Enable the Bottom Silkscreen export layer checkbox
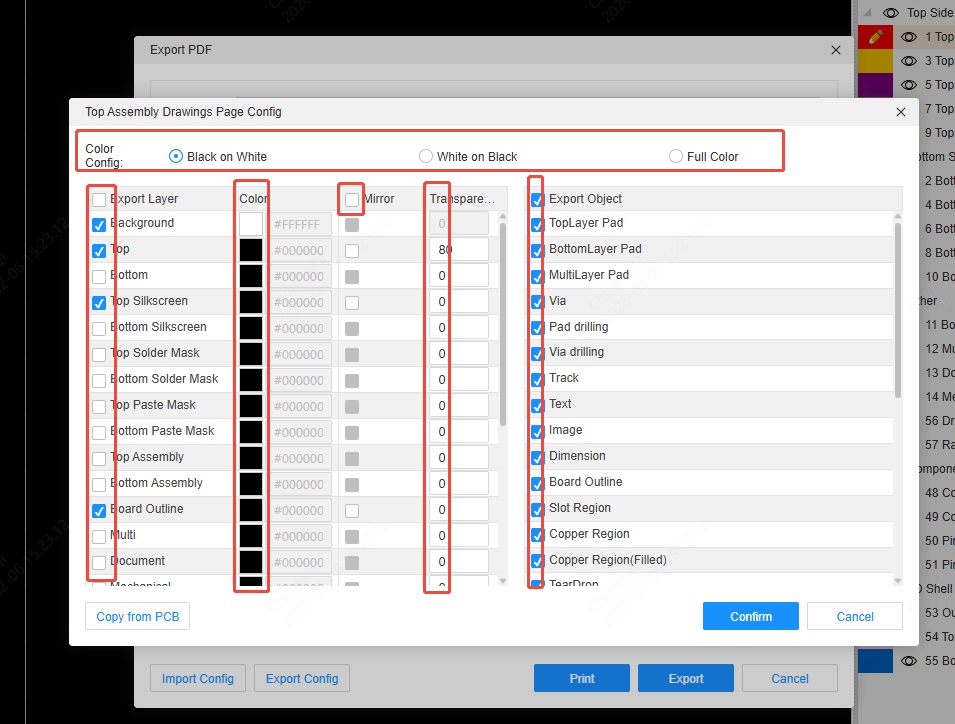The height and width of the screenshot is (724, 955). 99,328
